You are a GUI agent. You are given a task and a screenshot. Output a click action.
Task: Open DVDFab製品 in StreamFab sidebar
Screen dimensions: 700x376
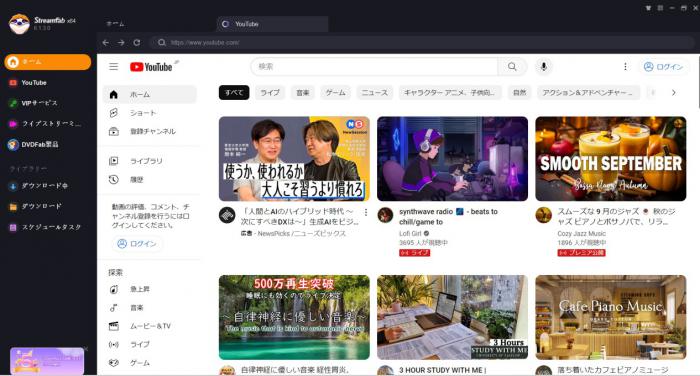click(48, 144)
